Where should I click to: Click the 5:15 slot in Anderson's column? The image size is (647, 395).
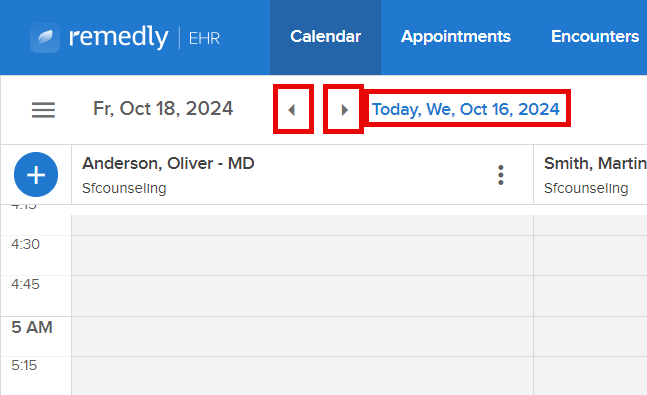pos(302,376)
